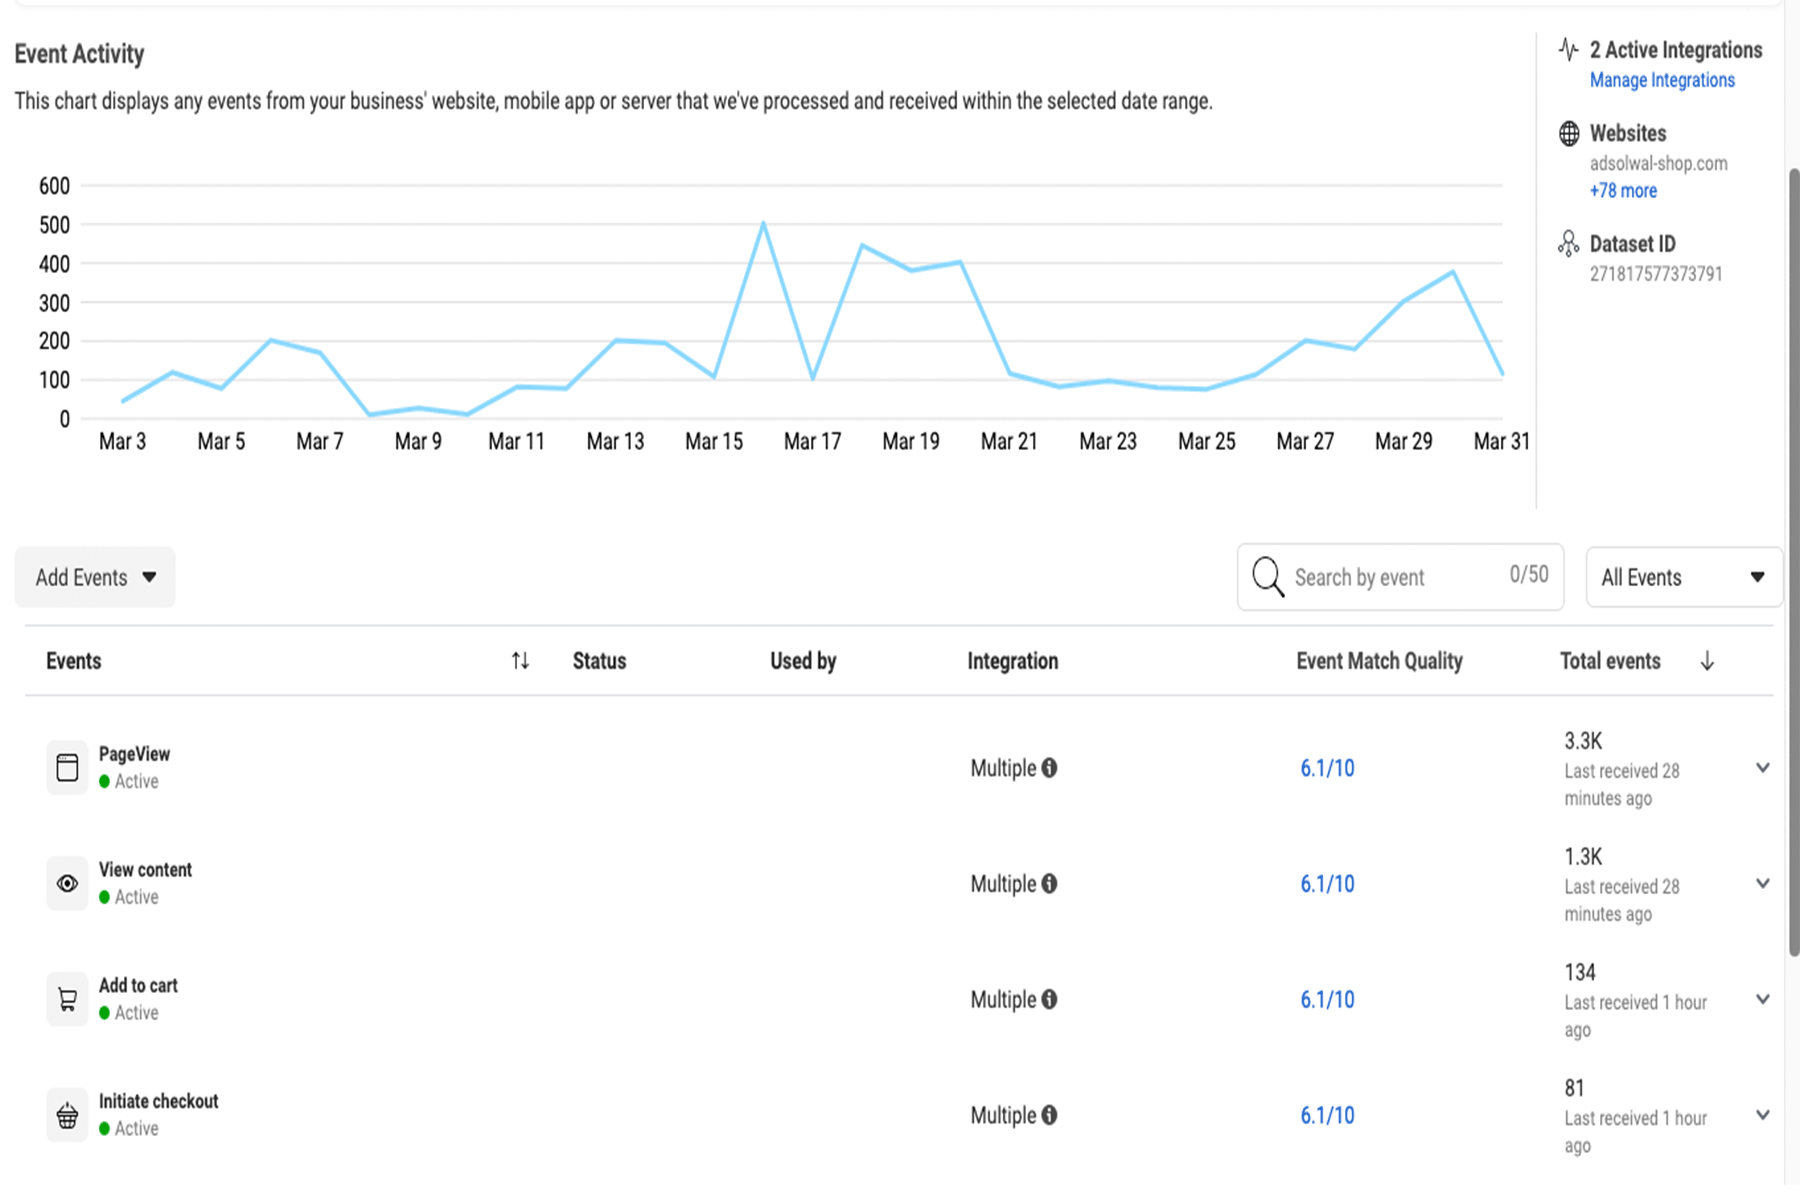This screenshot has width=1800, height=1200.
Task: Expand the PageView row chevron
Action: coord(1763,768)
